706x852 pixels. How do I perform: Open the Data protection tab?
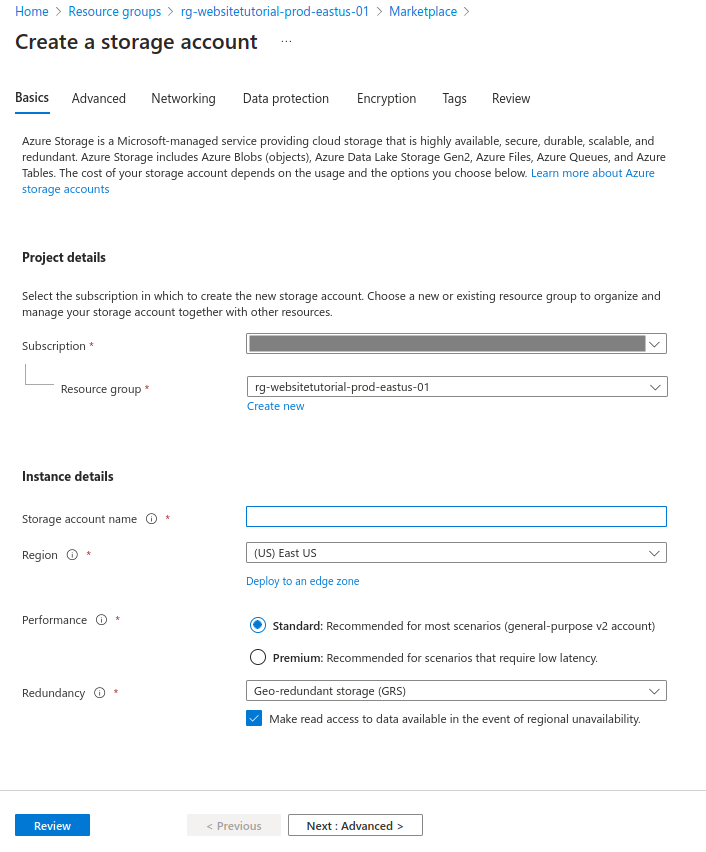[286, 98]
